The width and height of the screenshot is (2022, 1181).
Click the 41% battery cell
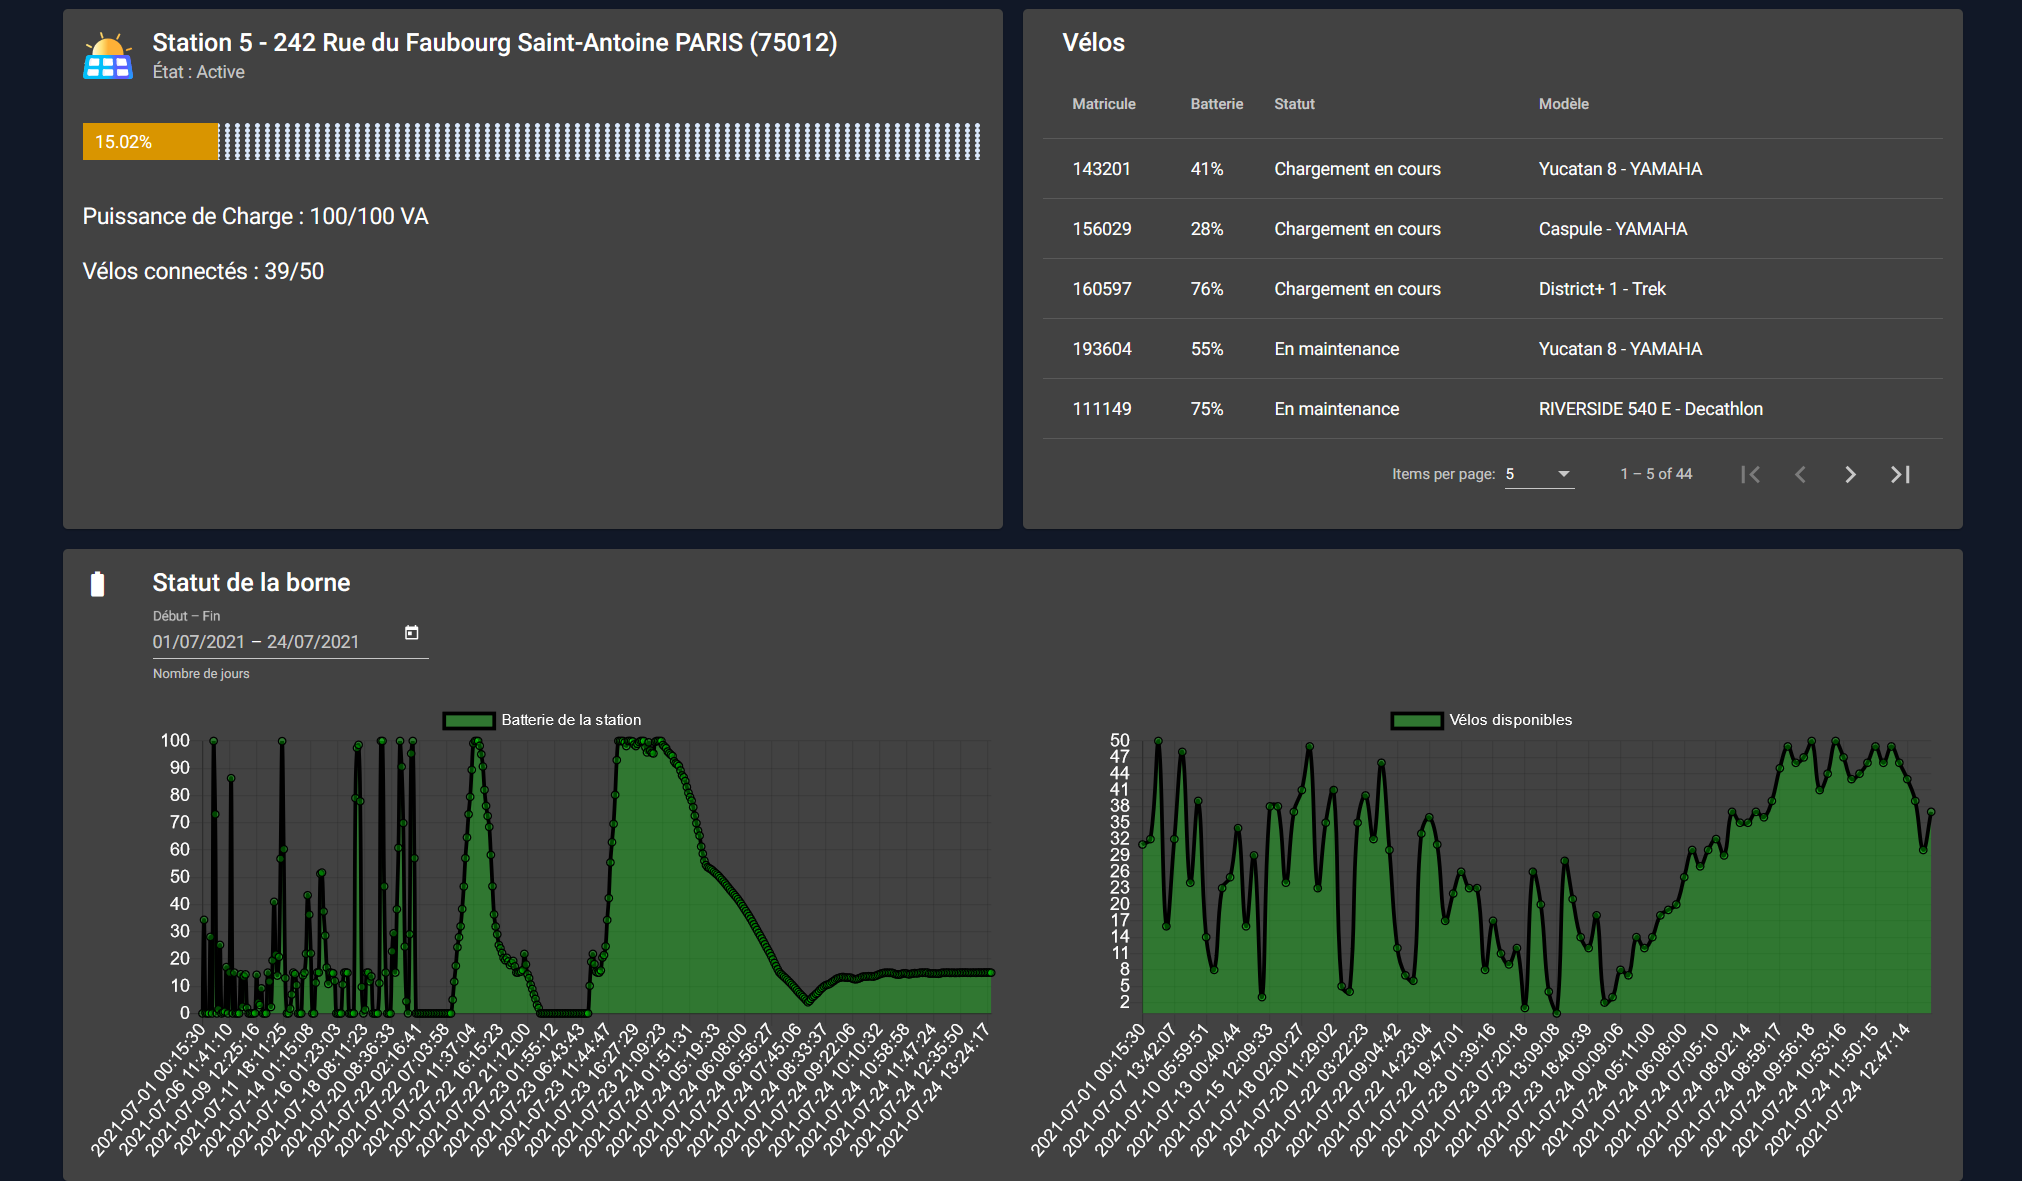tap(1207, 169)
